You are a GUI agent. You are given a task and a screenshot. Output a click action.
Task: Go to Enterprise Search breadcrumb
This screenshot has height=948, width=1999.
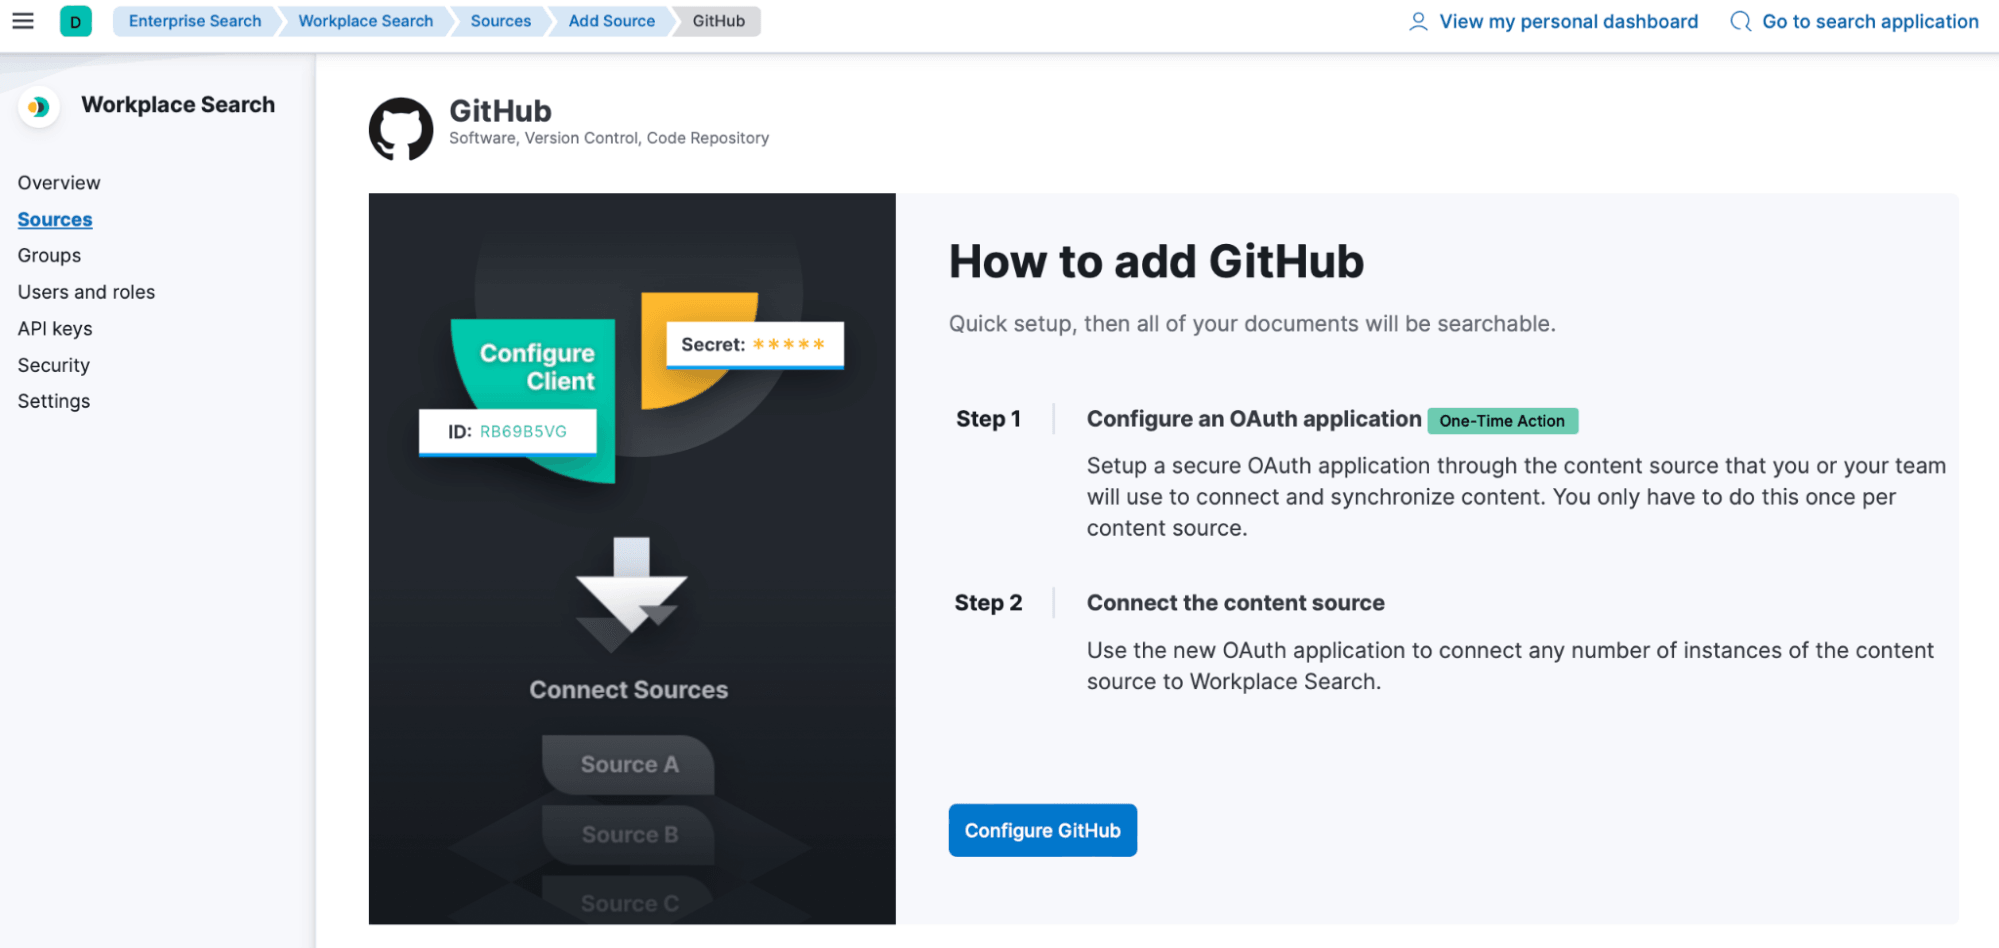[x=195, y=21]
